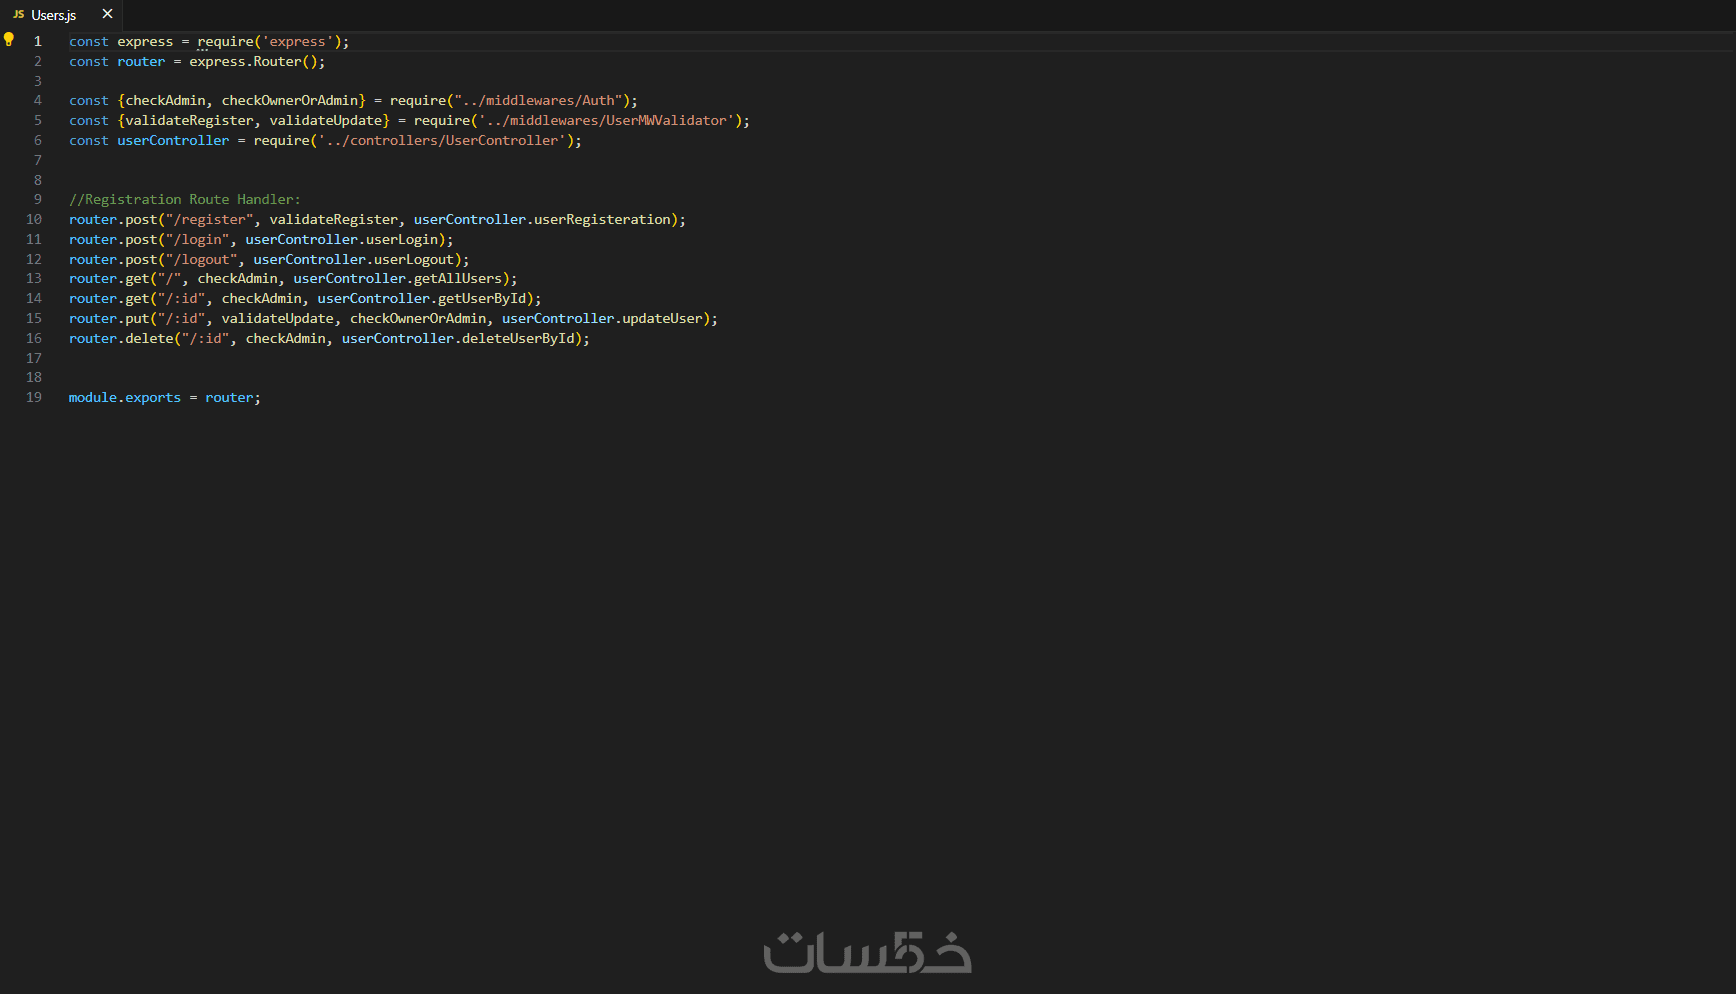
Task: Click checkOwnerOrAdmin in the import on line 4
Action: click(290, 101)
